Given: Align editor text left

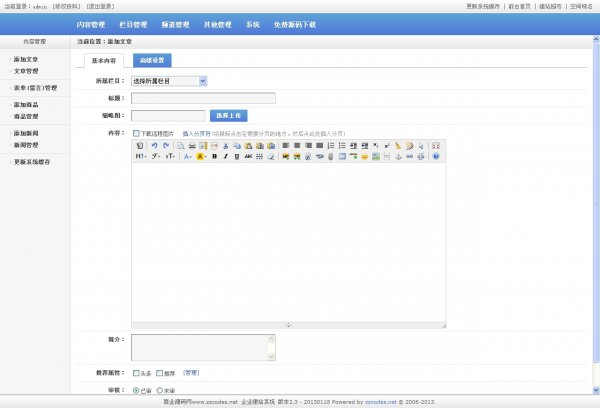Looking at the screenshot, I should tap(285, 145).
